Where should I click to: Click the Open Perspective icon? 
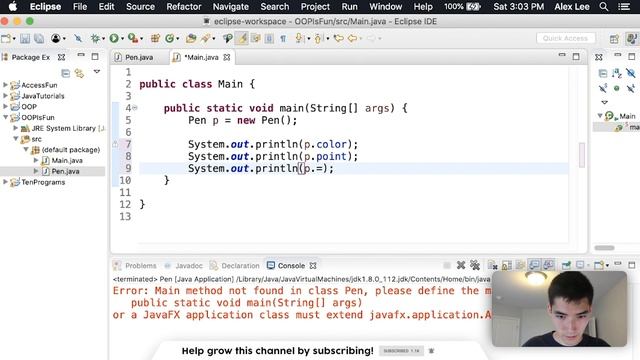pos(614,39)
